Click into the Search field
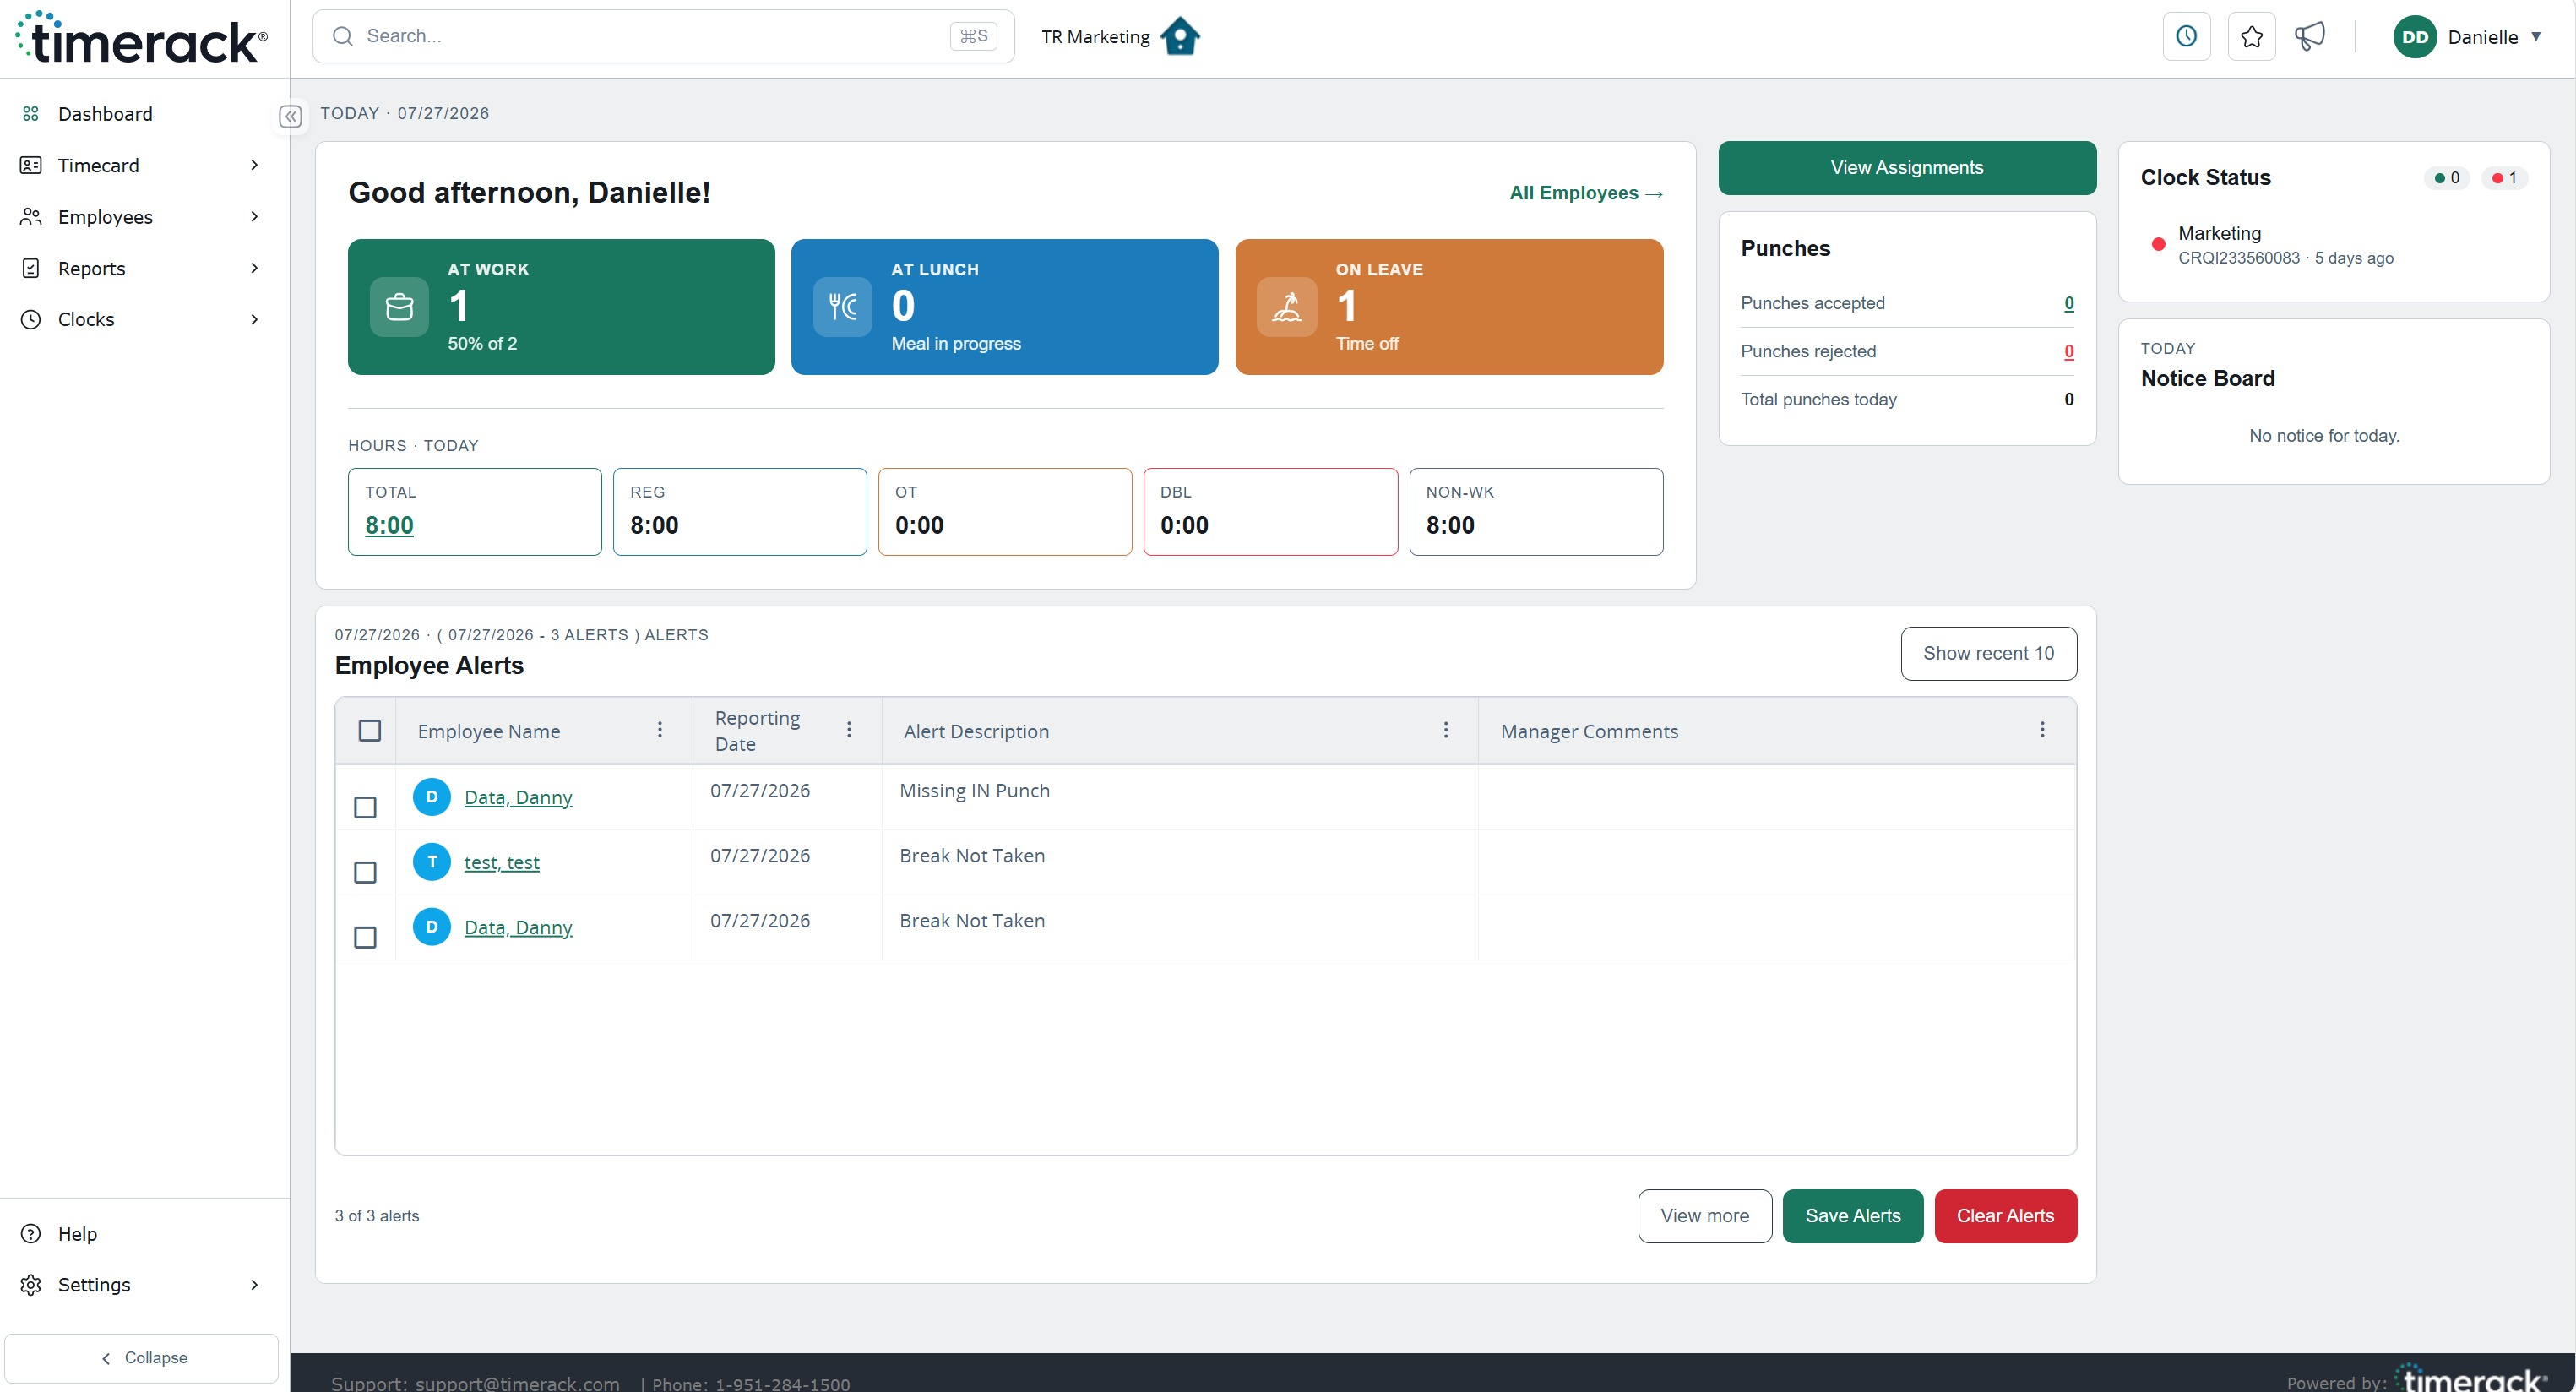The image size is (2576, 1392). coord(663,36)
